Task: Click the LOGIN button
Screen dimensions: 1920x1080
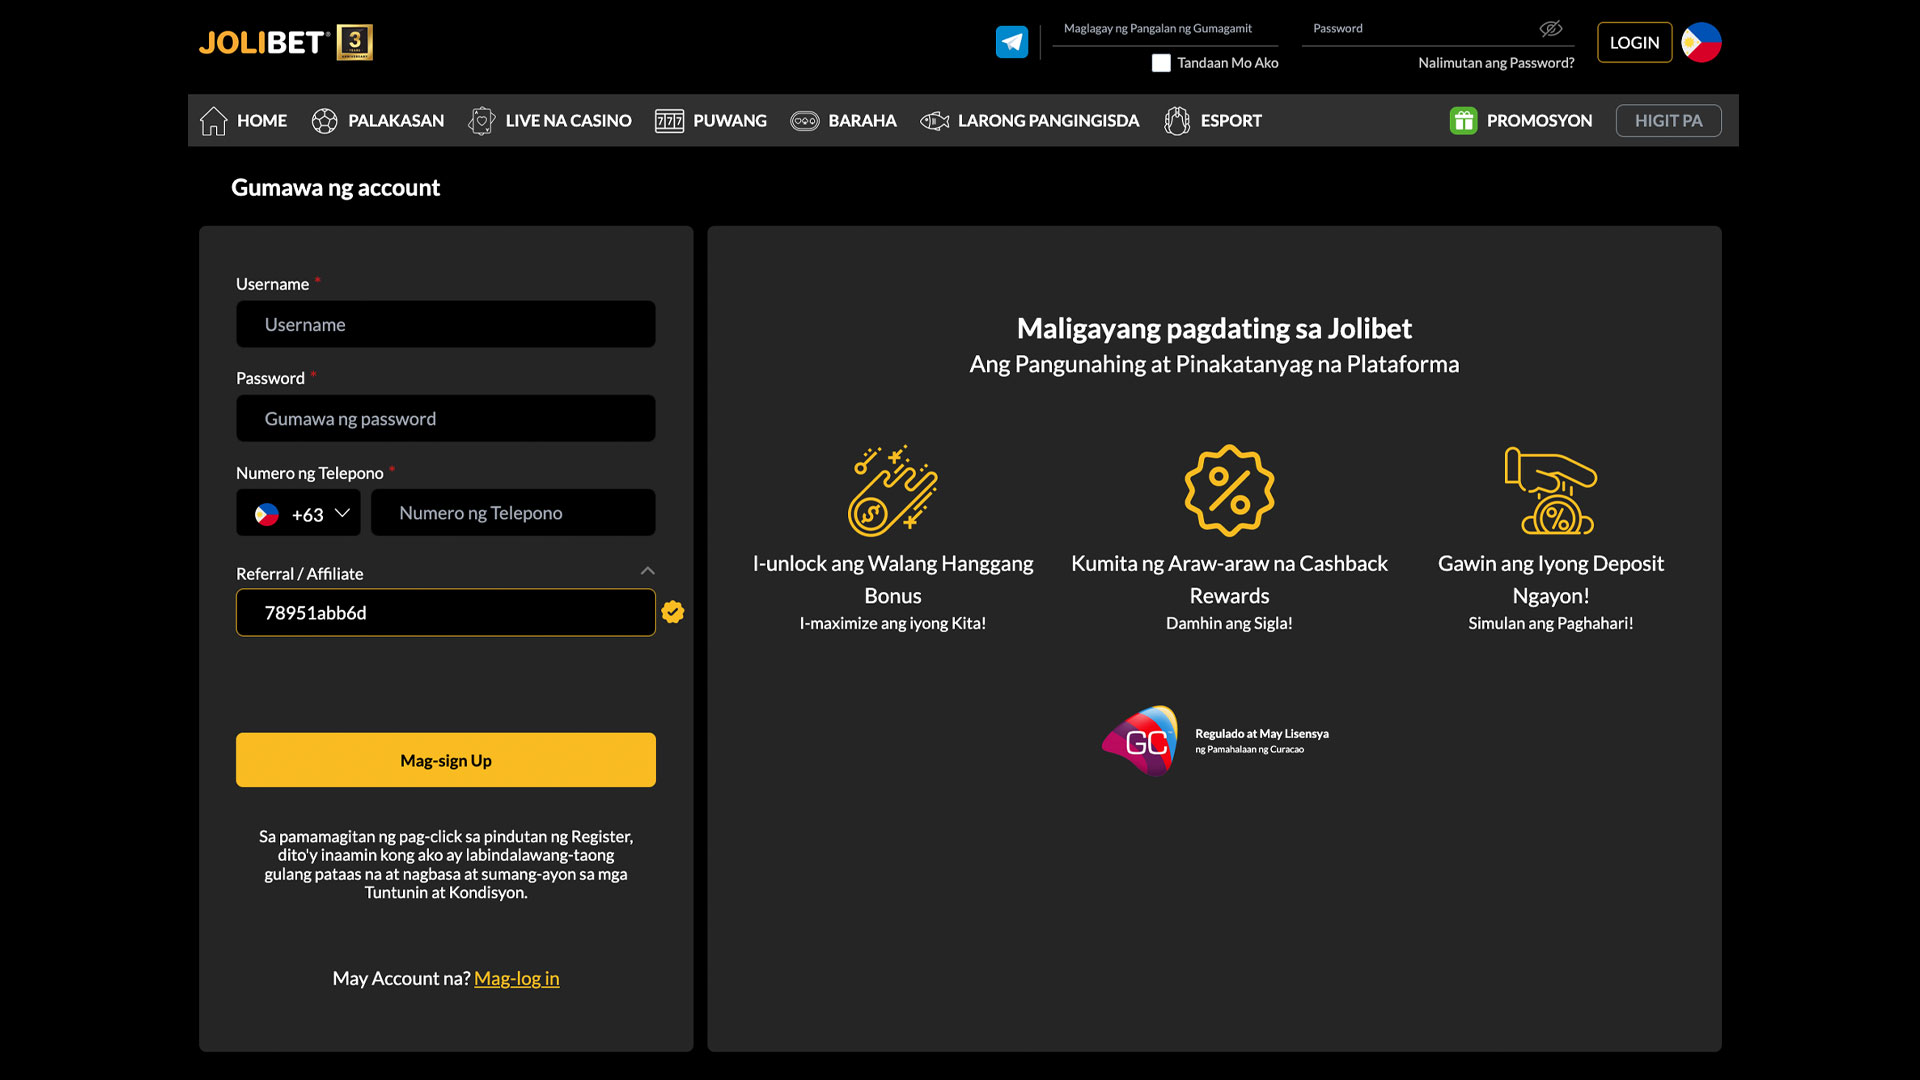Action: click(x=1634, y=42)
